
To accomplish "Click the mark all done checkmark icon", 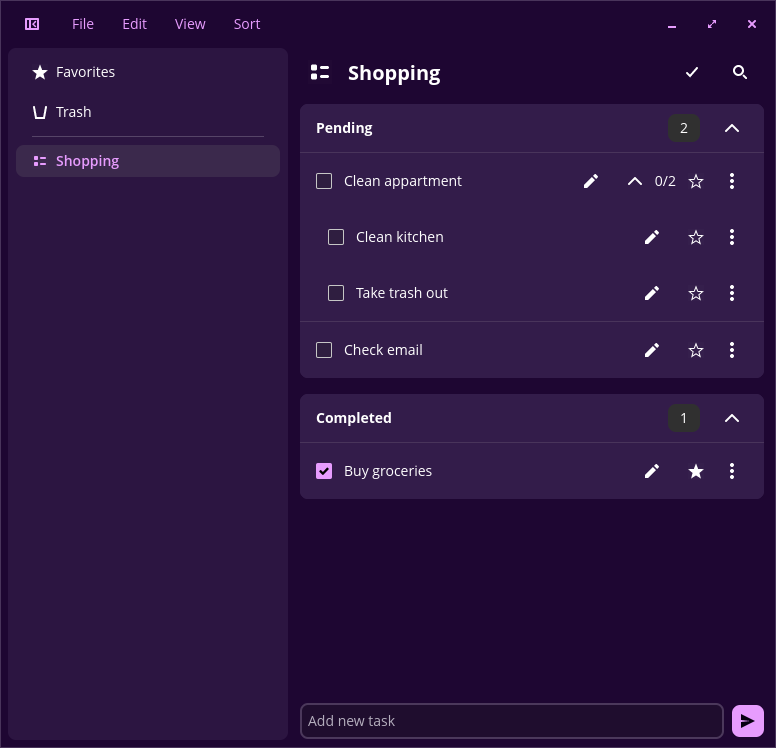I will 692,72.
